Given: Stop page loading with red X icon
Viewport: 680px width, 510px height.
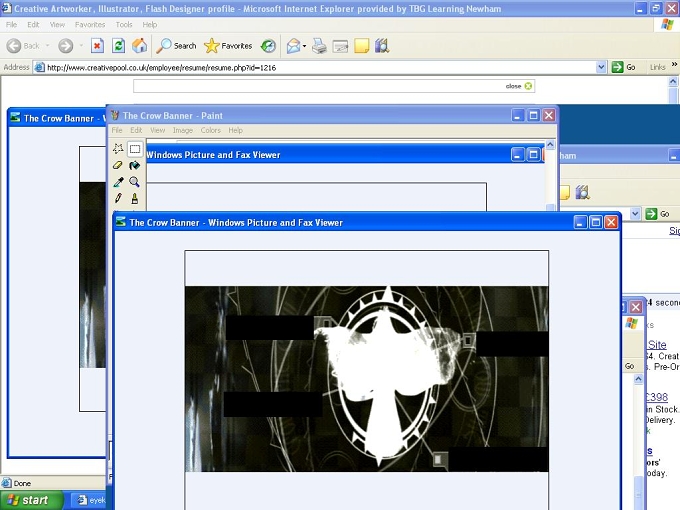Looking at the screenshot, I should pyautogui.click(x=97, y=46).
